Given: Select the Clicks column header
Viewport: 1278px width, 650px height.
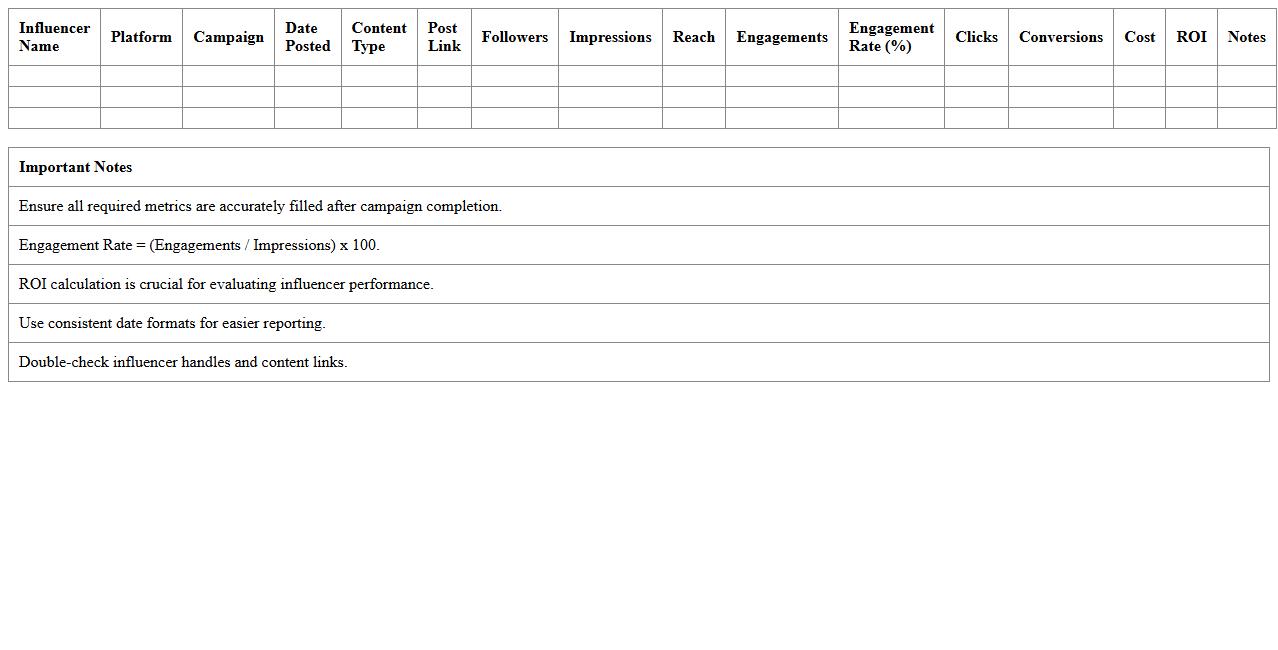Looking at the screenshot, I should [976, 37].
